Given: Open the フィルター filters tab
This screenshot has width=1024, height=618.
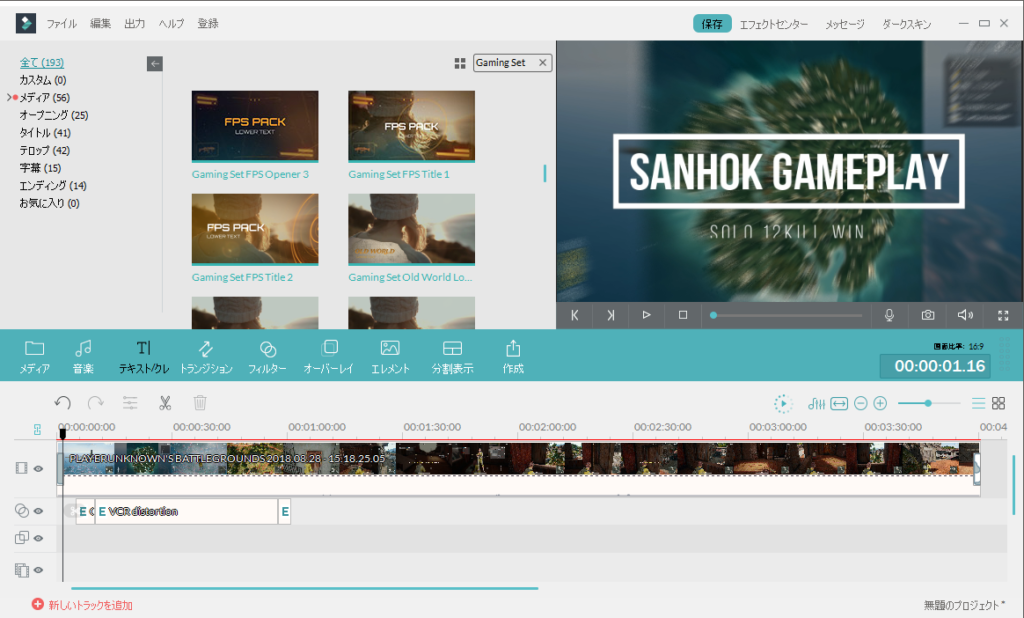Looking at the screenshot, I should [x=267, y=356].
